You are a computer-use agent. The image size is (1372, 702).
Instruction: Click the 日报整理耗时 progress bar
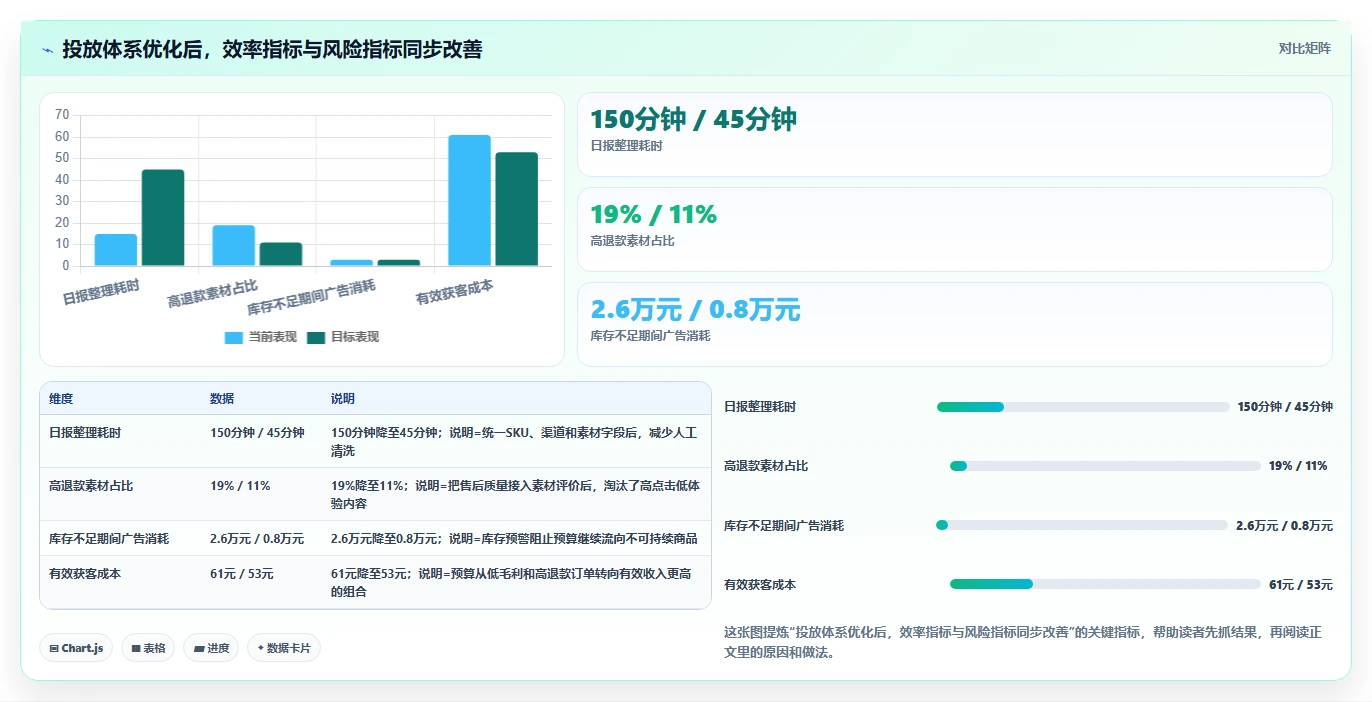[1083, 407]
